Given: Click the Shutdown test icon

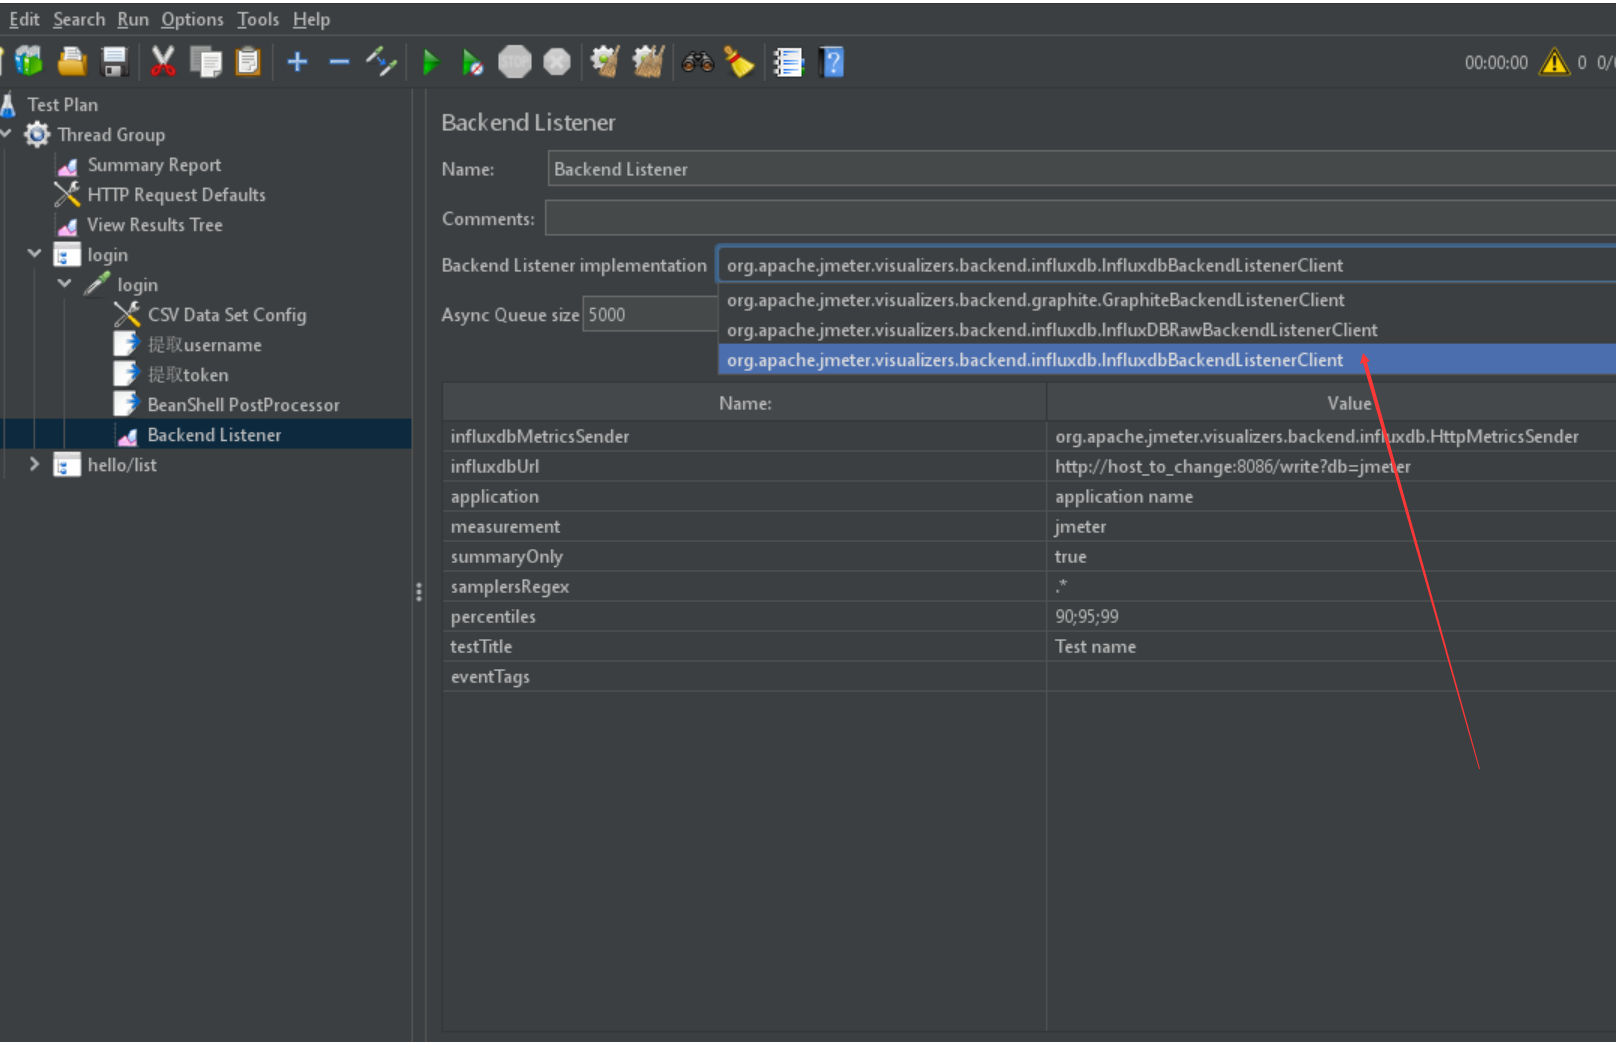Looking at the screenshot, I should pyautogui.click(x=557, y=62).
